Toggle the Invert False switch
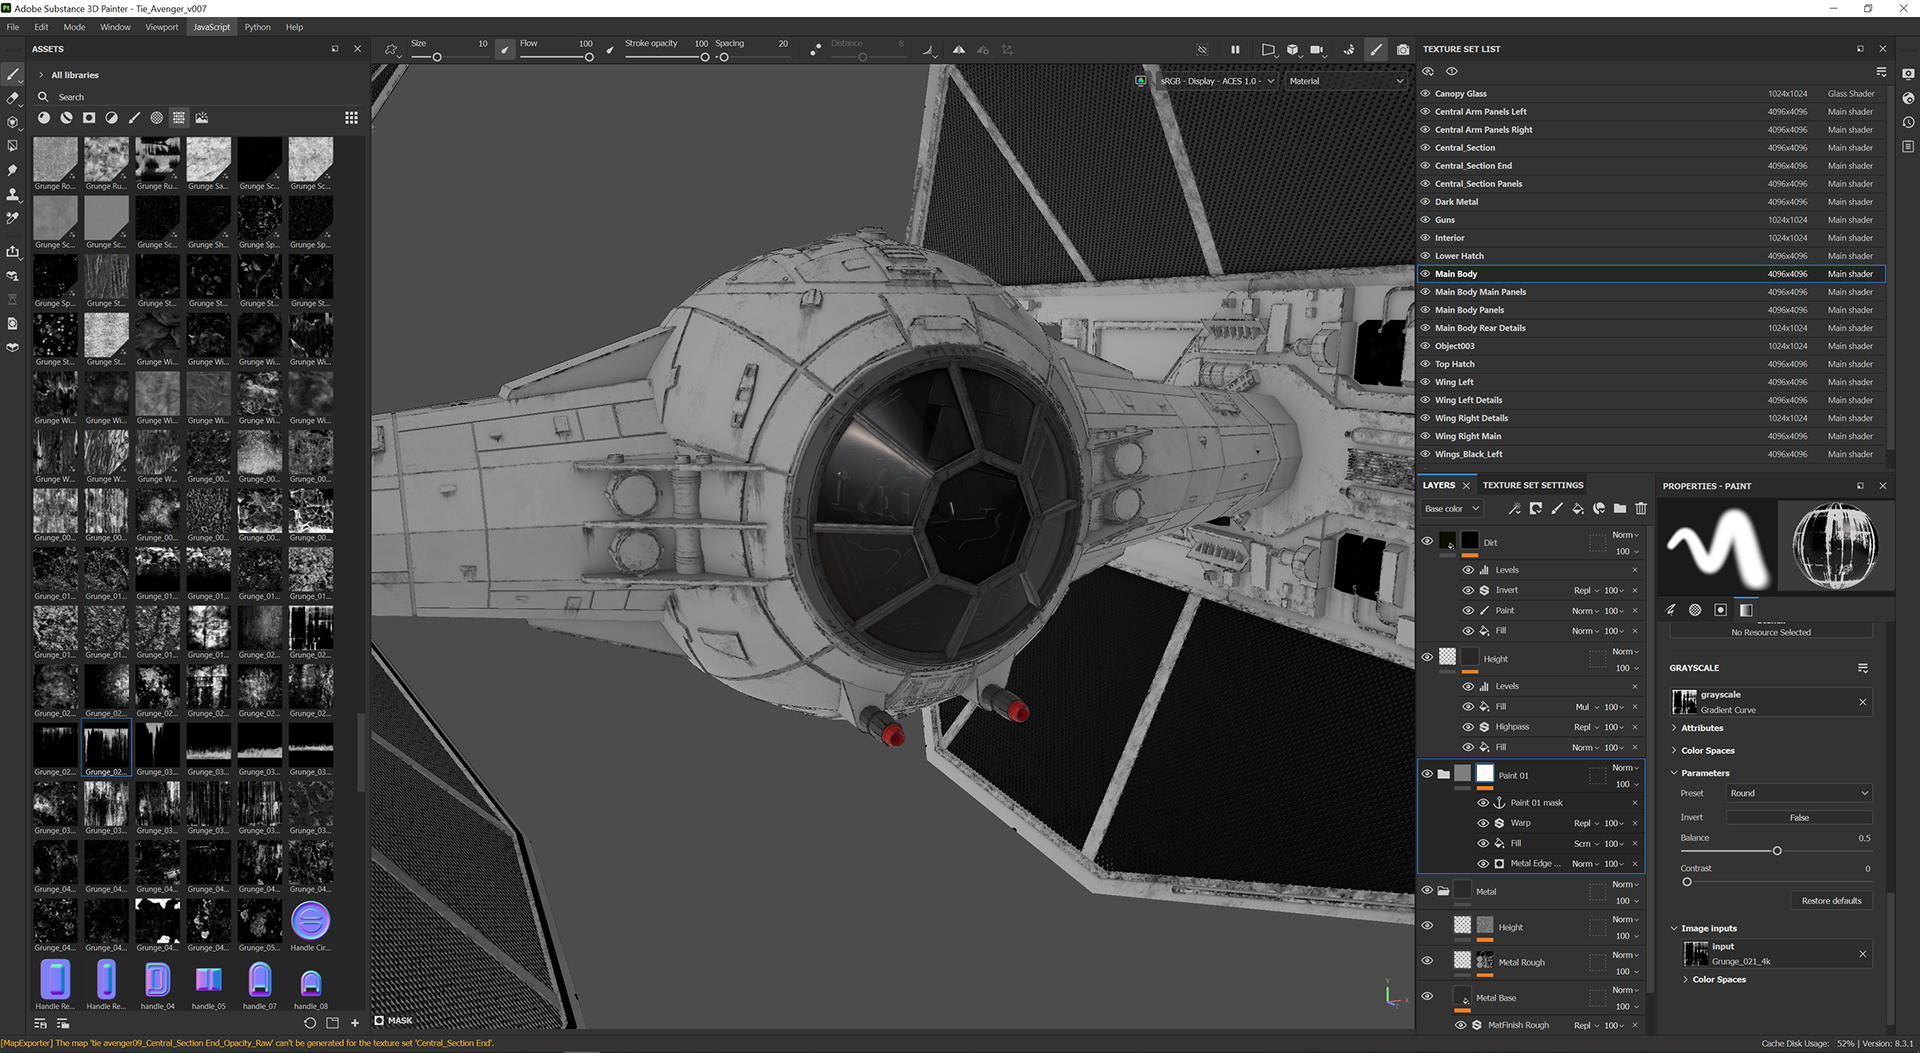The height and width of the screenshot is (1053, 1920). 1798,818
